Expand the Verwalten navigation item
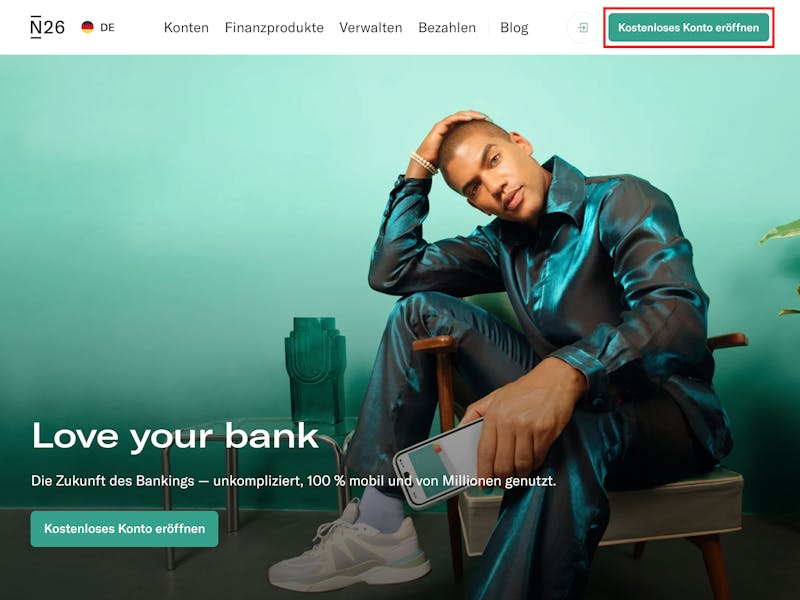800x600 pixels. tap(371, 28)
